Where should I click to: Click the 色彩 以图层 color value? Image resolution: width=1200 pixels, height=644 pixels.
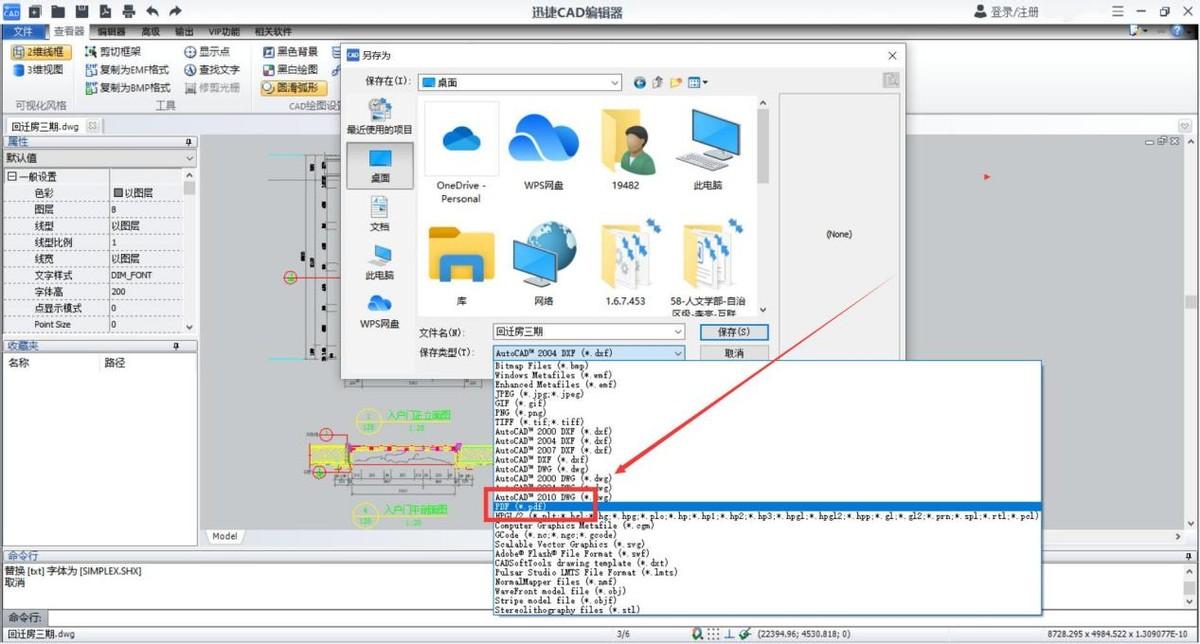146,193
